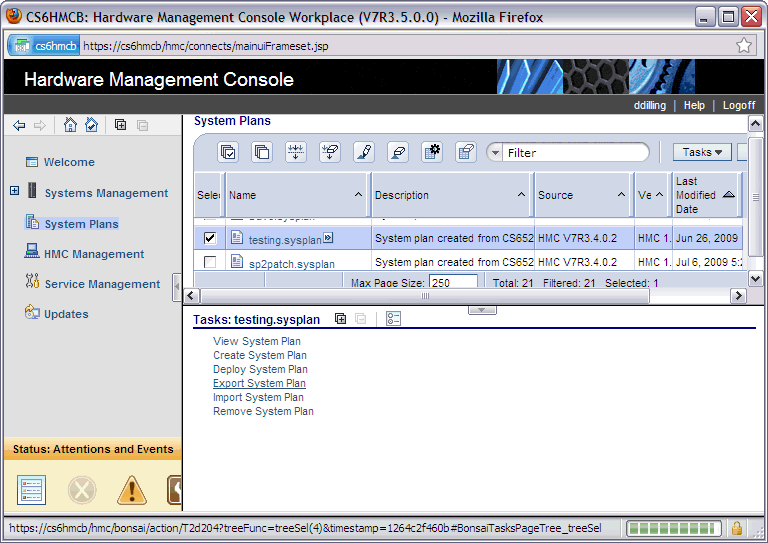The height and width of the screenshot is (543, 768).
Task: Click the Export System Plan task link
Action: point(259,383)
